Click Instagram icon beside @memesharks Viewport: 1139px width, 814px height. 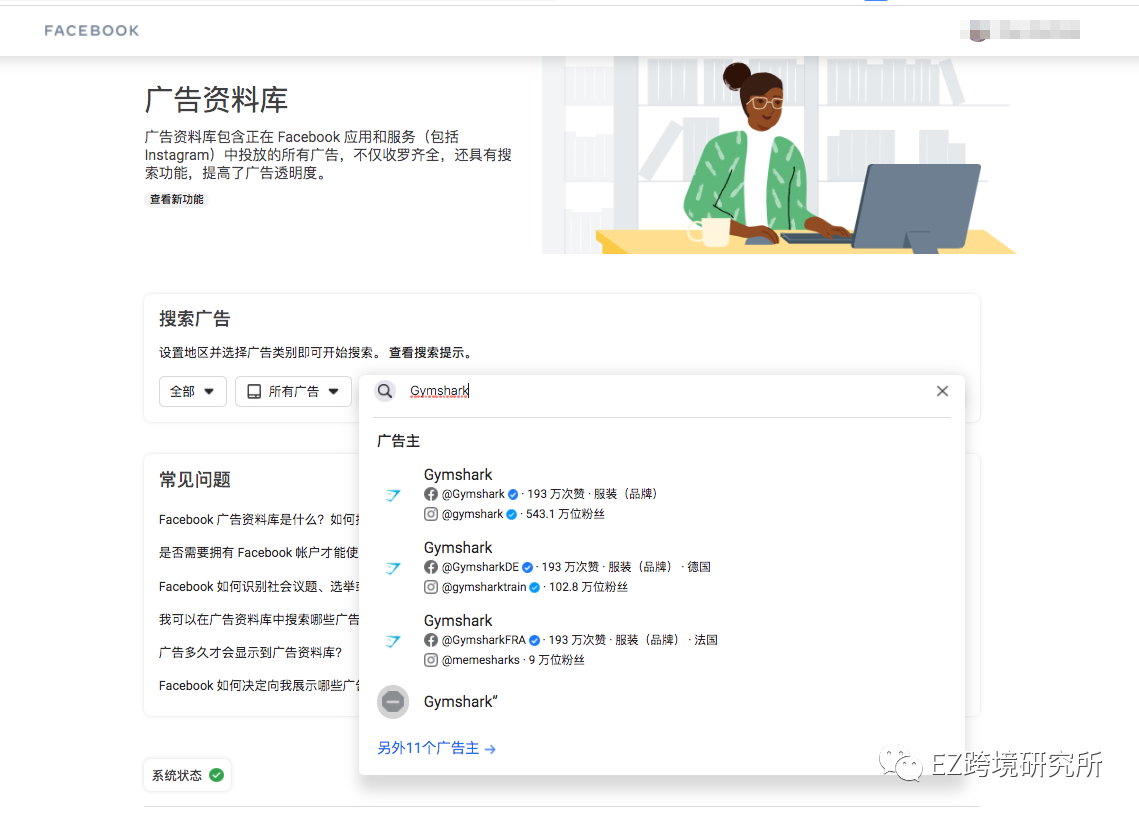pyautogui.click(x=431, y=660)
